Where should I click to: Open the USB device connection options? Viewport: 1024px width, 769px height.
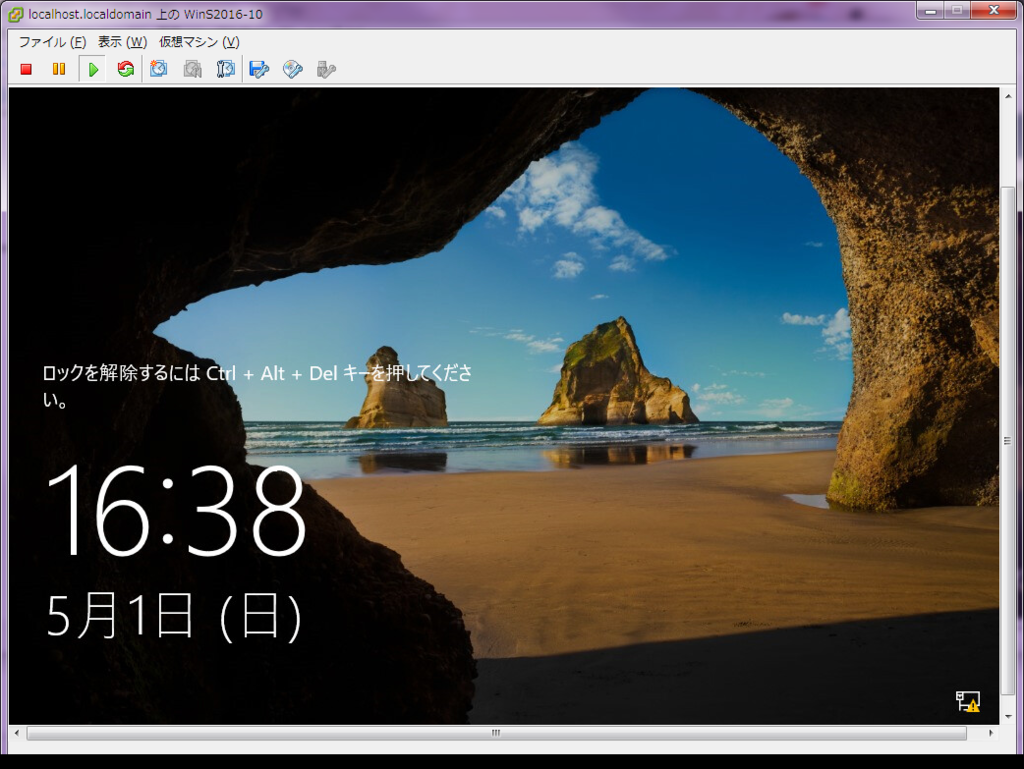pos(325,69)
